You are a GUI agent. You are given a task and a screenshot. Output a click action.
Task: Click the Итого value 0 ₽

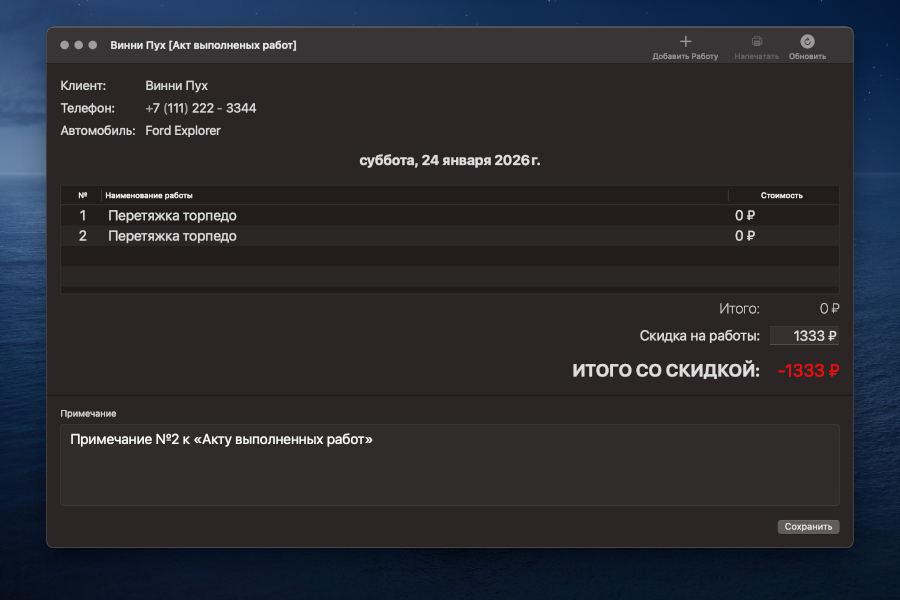[829, 309]
